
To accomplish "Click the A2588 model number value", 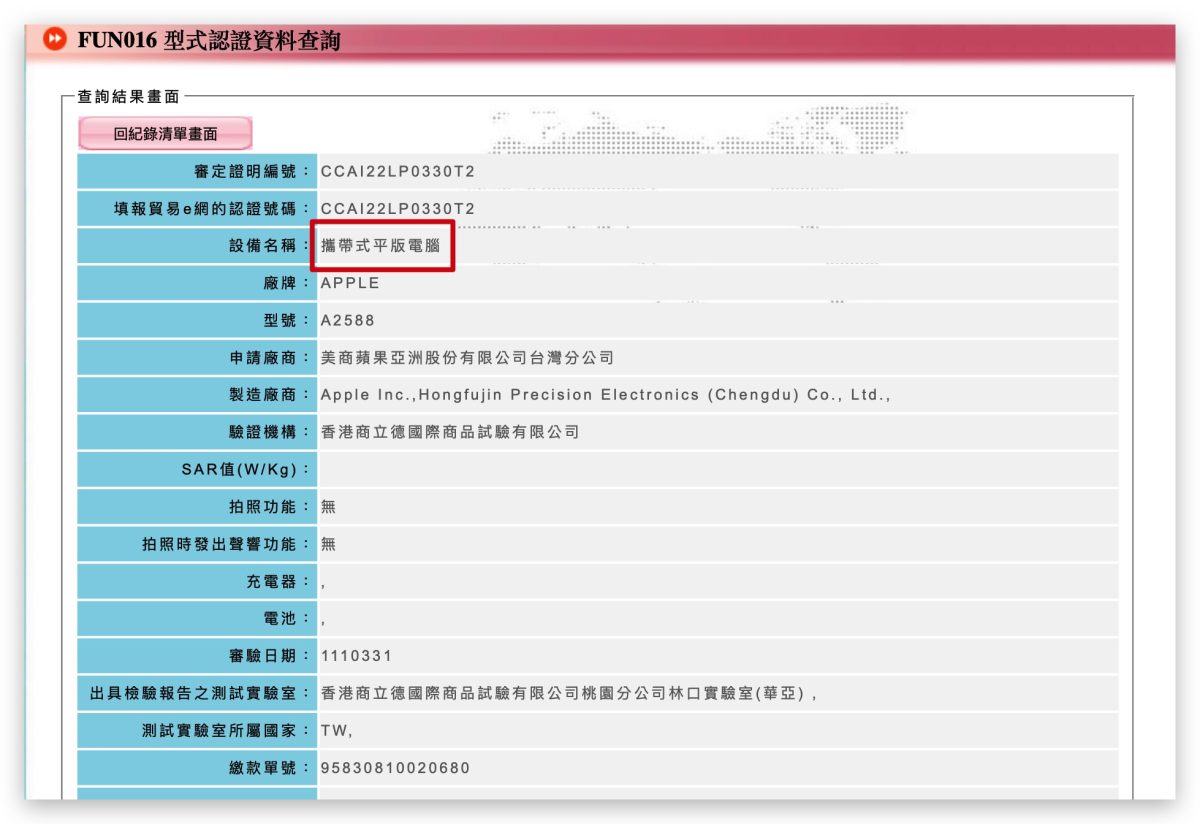I will click(348, 320).
